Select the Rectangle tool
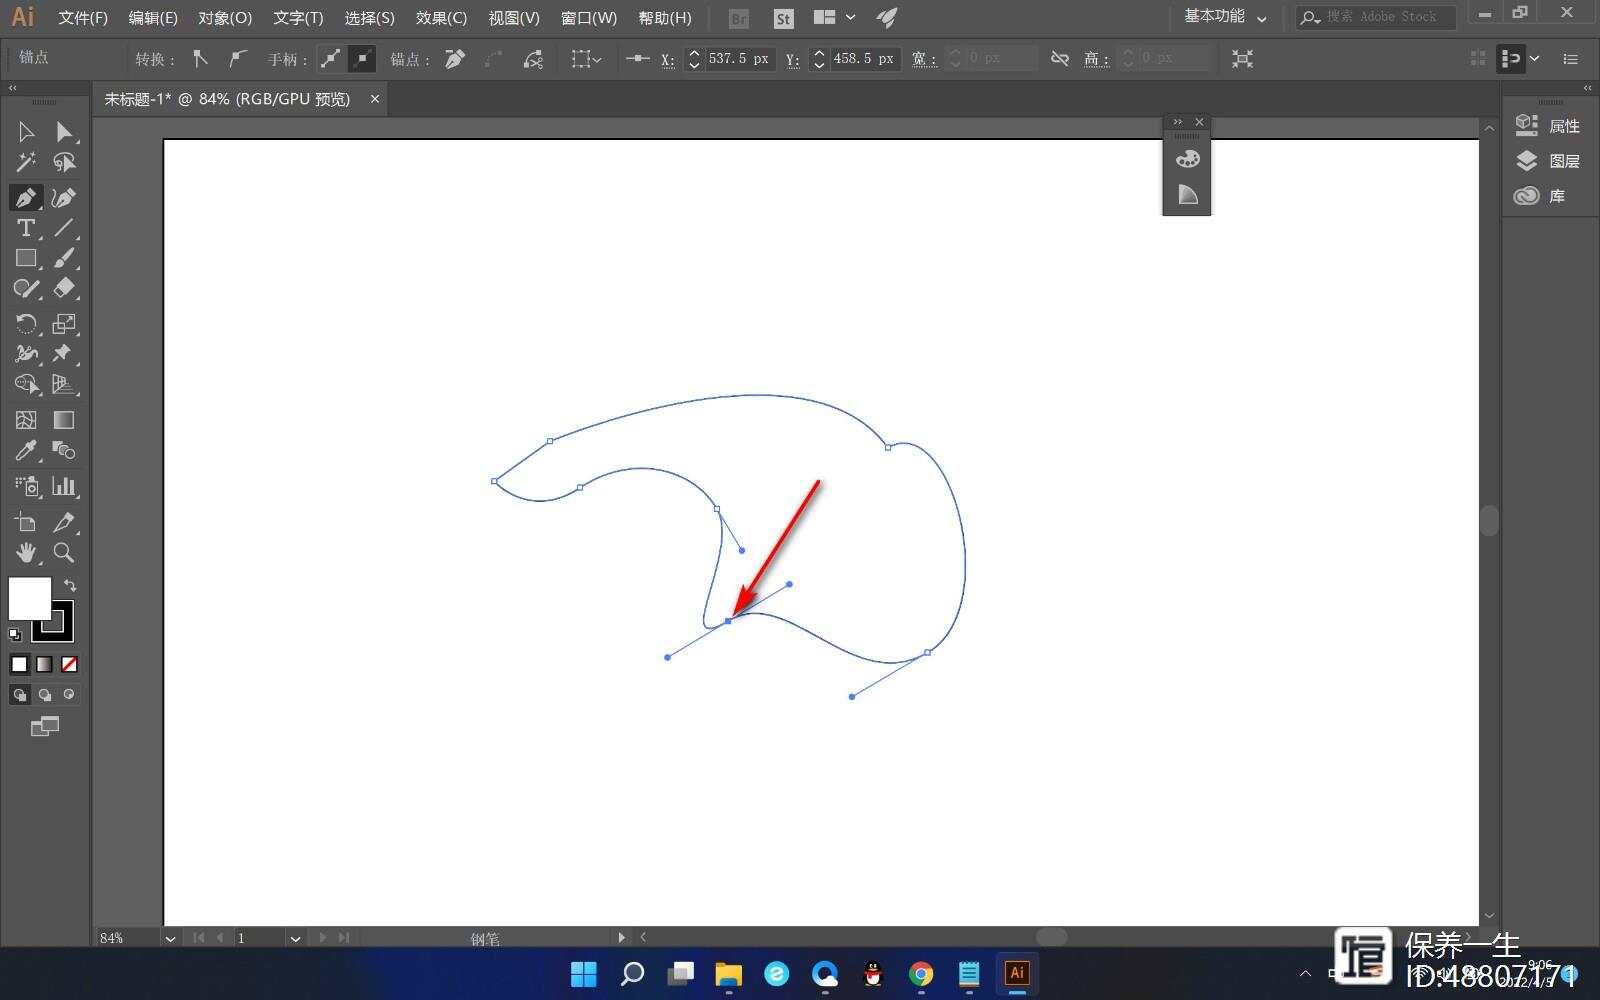 (x=26, y=258)
